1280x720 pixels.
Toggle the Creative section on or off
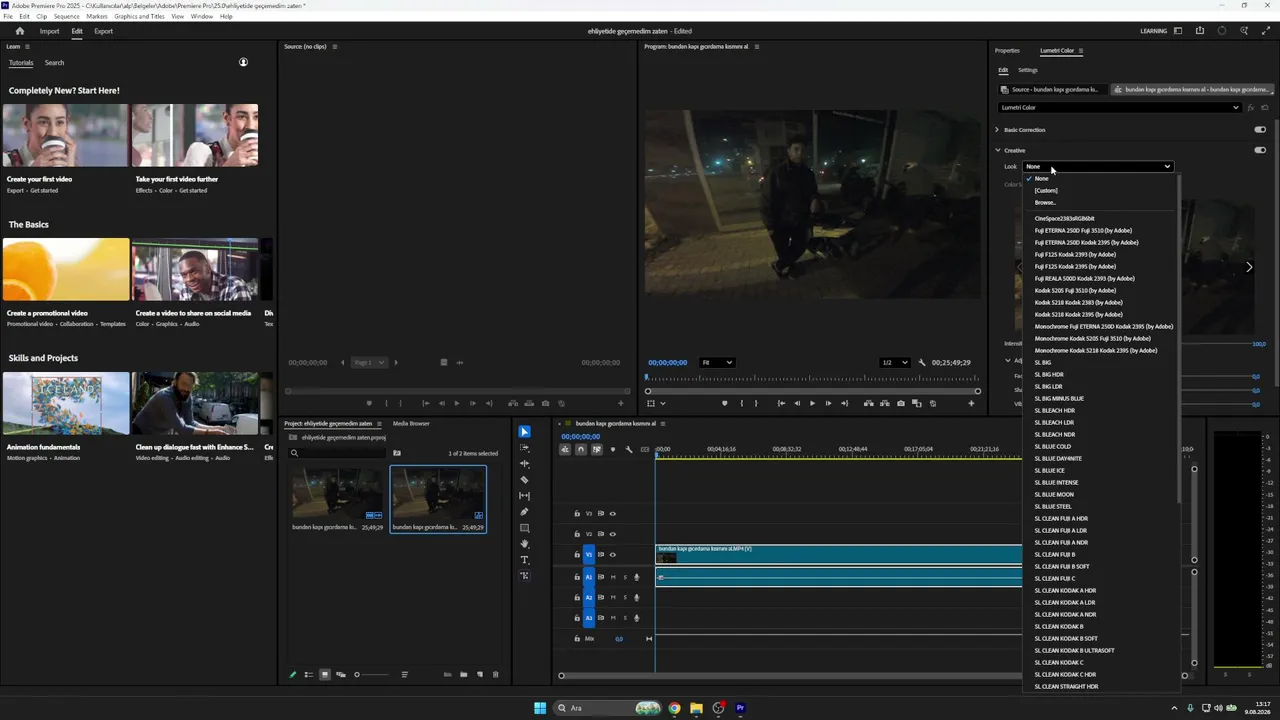1260,150
